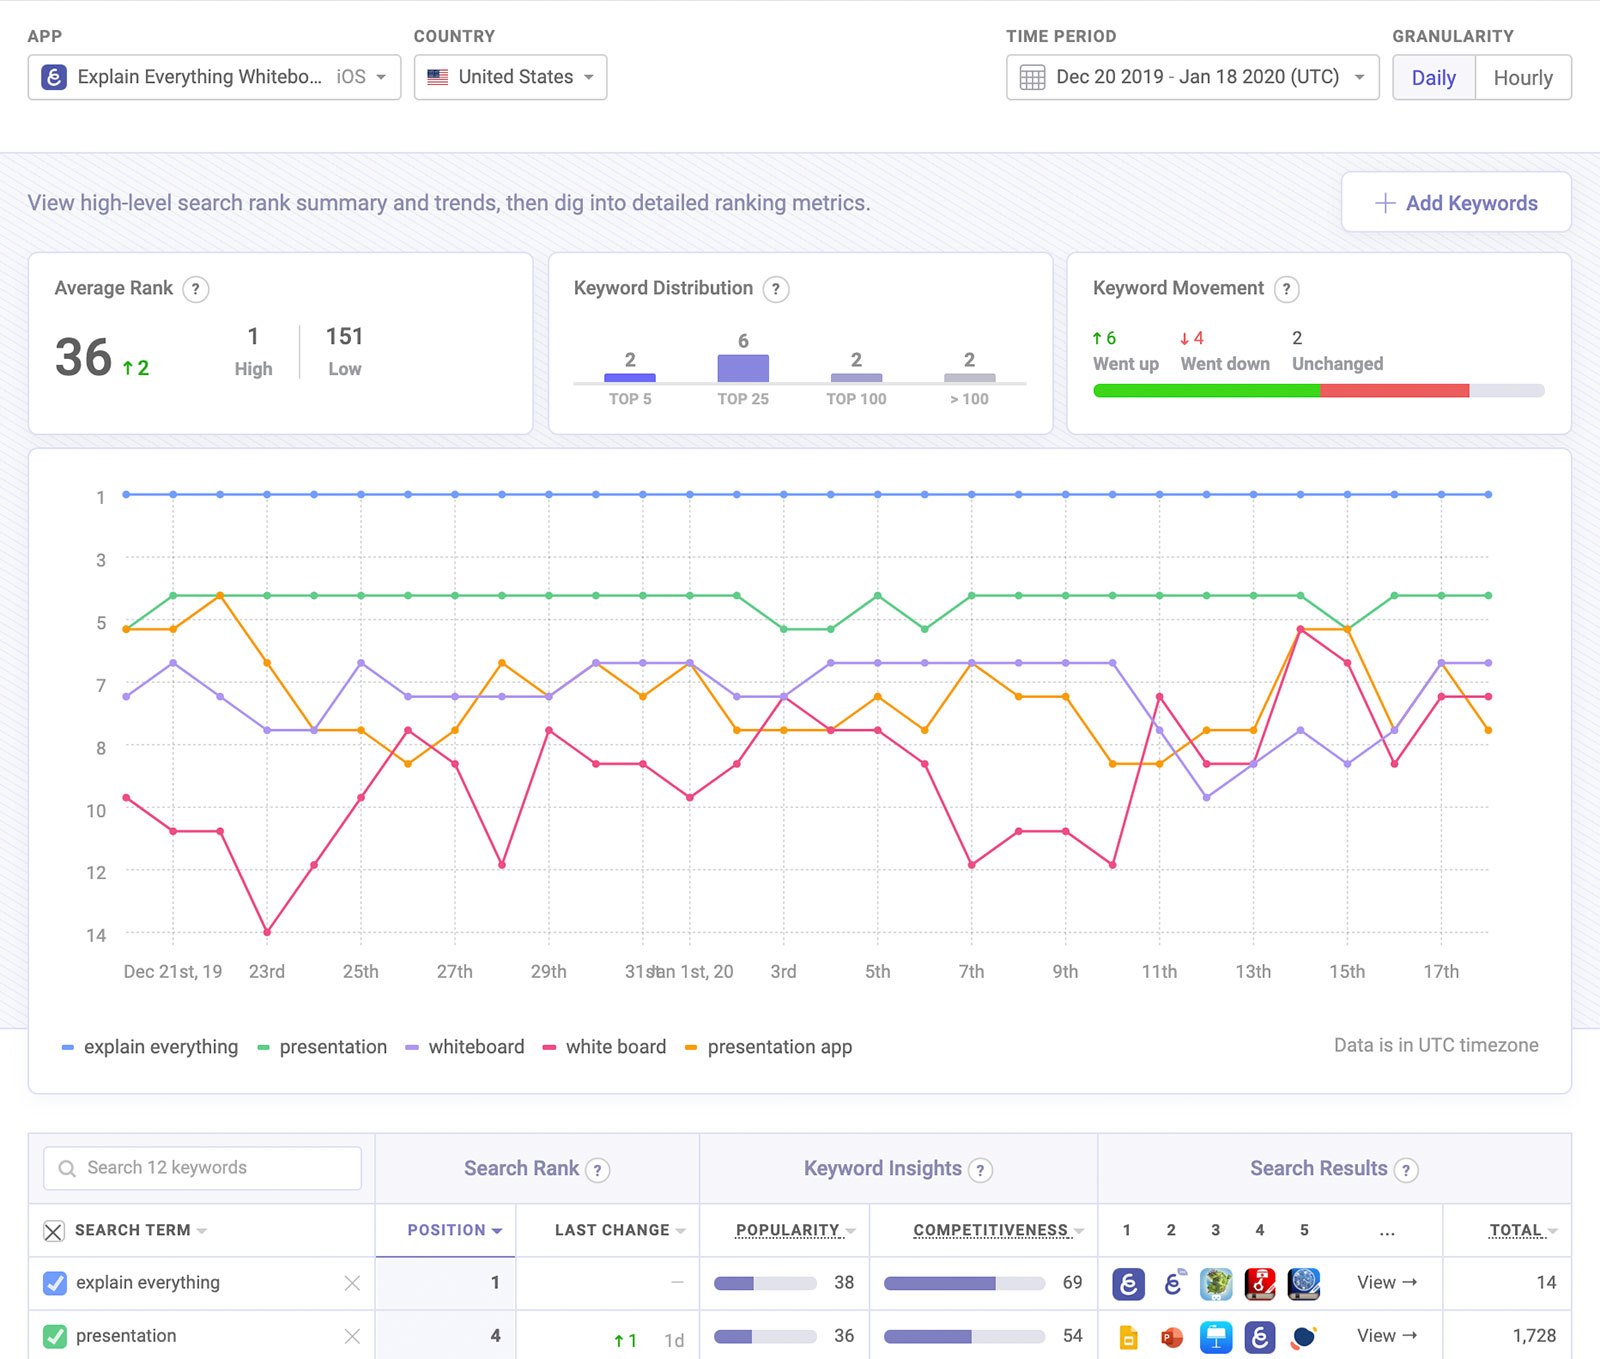This screenshot has width=1600, height=1359.
Task: Open the Keyword Movement help icon
Action: click(1287, 289)
